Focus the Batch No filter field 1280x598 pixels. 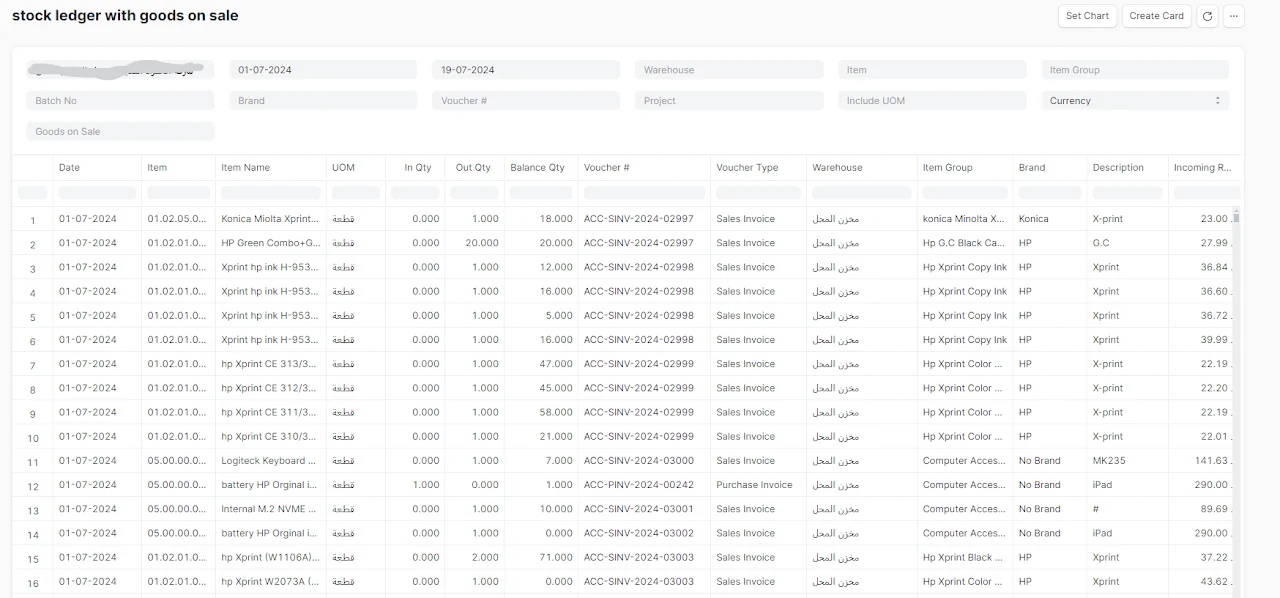(x=120, y=101)
